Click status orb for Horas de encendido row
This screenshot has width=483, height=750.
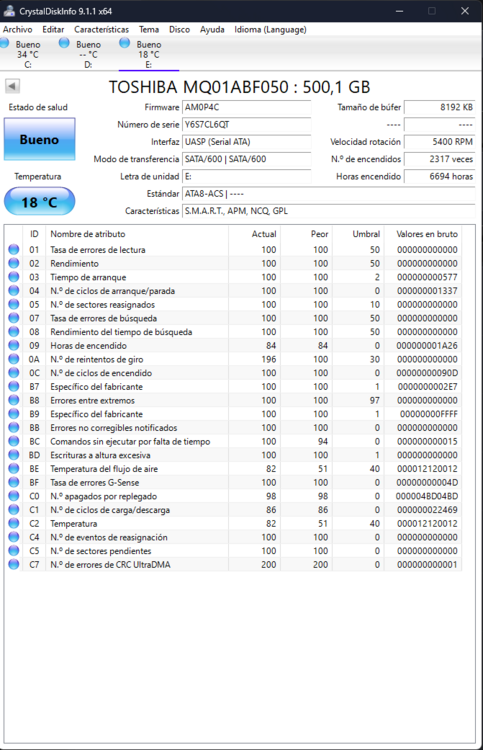tap(14, 345)
